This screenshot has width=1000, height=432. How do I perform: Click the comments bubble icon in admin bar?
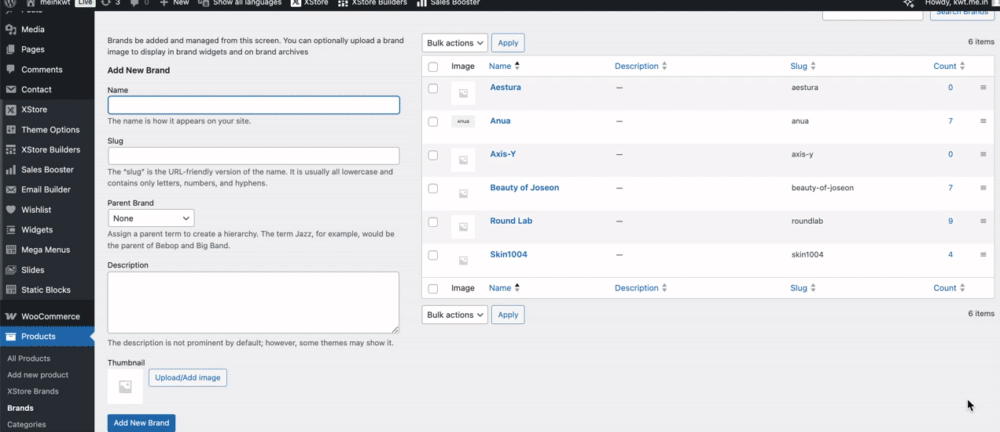pos(135,3)
